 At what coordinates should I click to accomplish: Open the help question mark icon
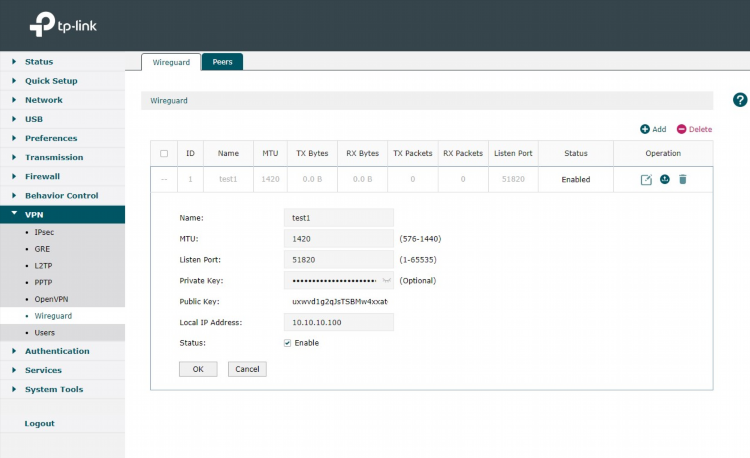(x=740, y=100)
